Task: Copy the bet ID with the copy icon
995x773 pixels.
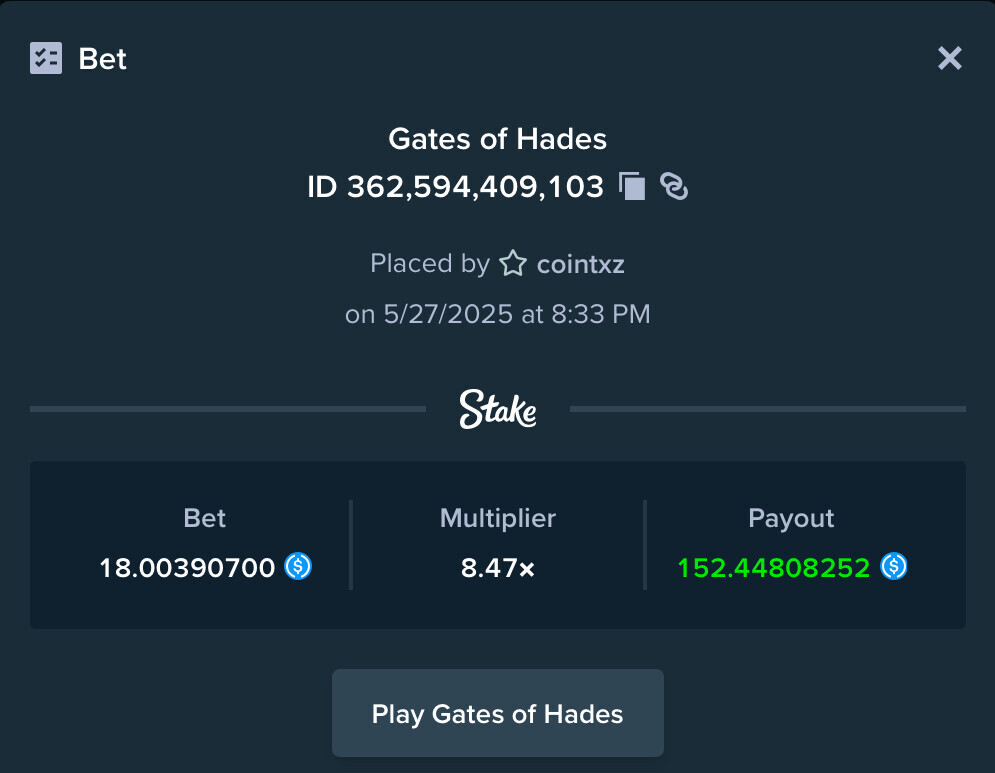Action: pyautogui.click(x=632, y=187)
